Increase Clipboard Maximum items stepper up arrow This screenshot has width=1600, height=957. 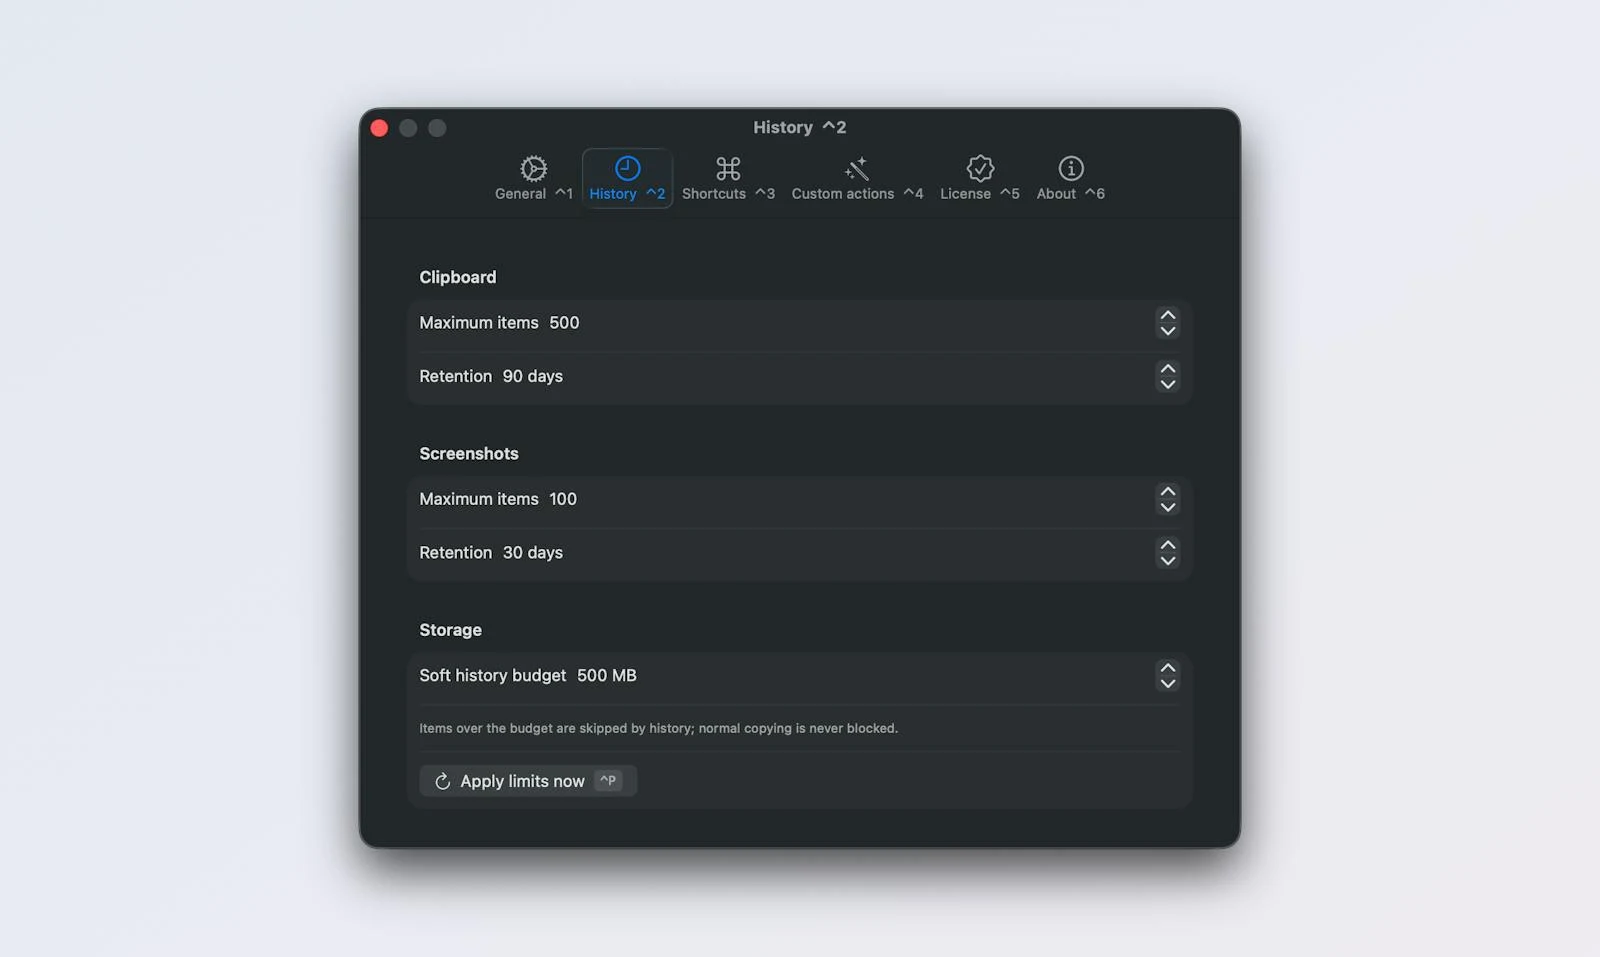[x=1167, y=315]
